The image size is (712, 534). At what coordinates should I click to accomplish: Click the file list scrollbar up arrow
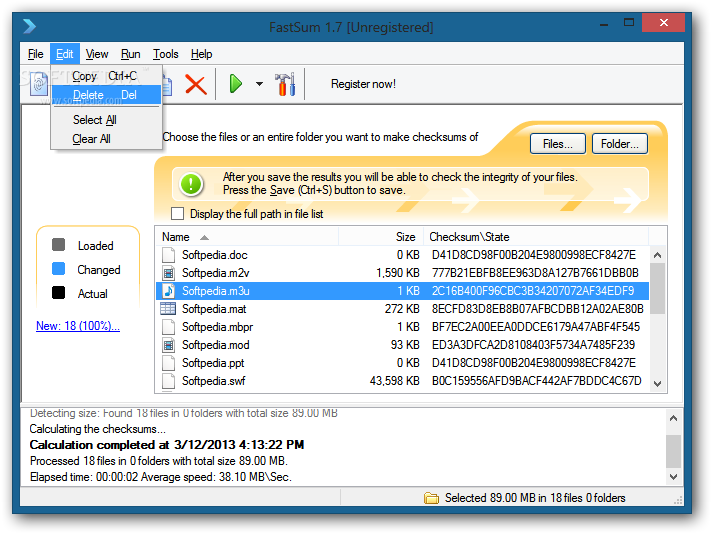click(x=658, y=255)
